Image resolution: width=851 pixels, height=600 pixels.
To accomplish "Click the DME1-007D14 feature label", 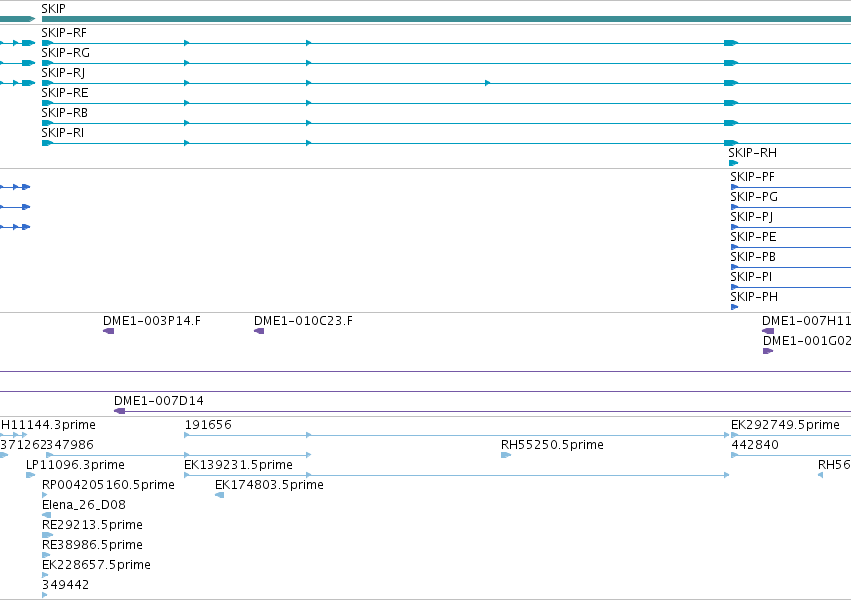I will point(158,401).
